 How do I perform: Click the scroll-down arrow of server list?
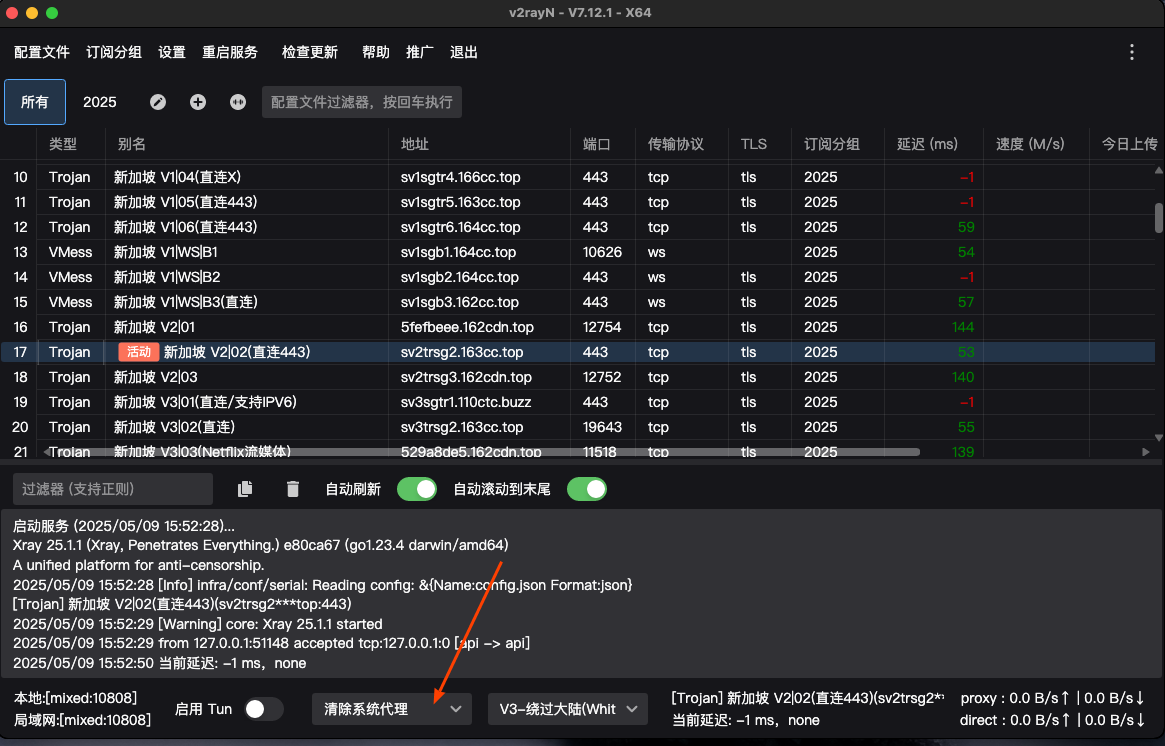pos(1158,438)
